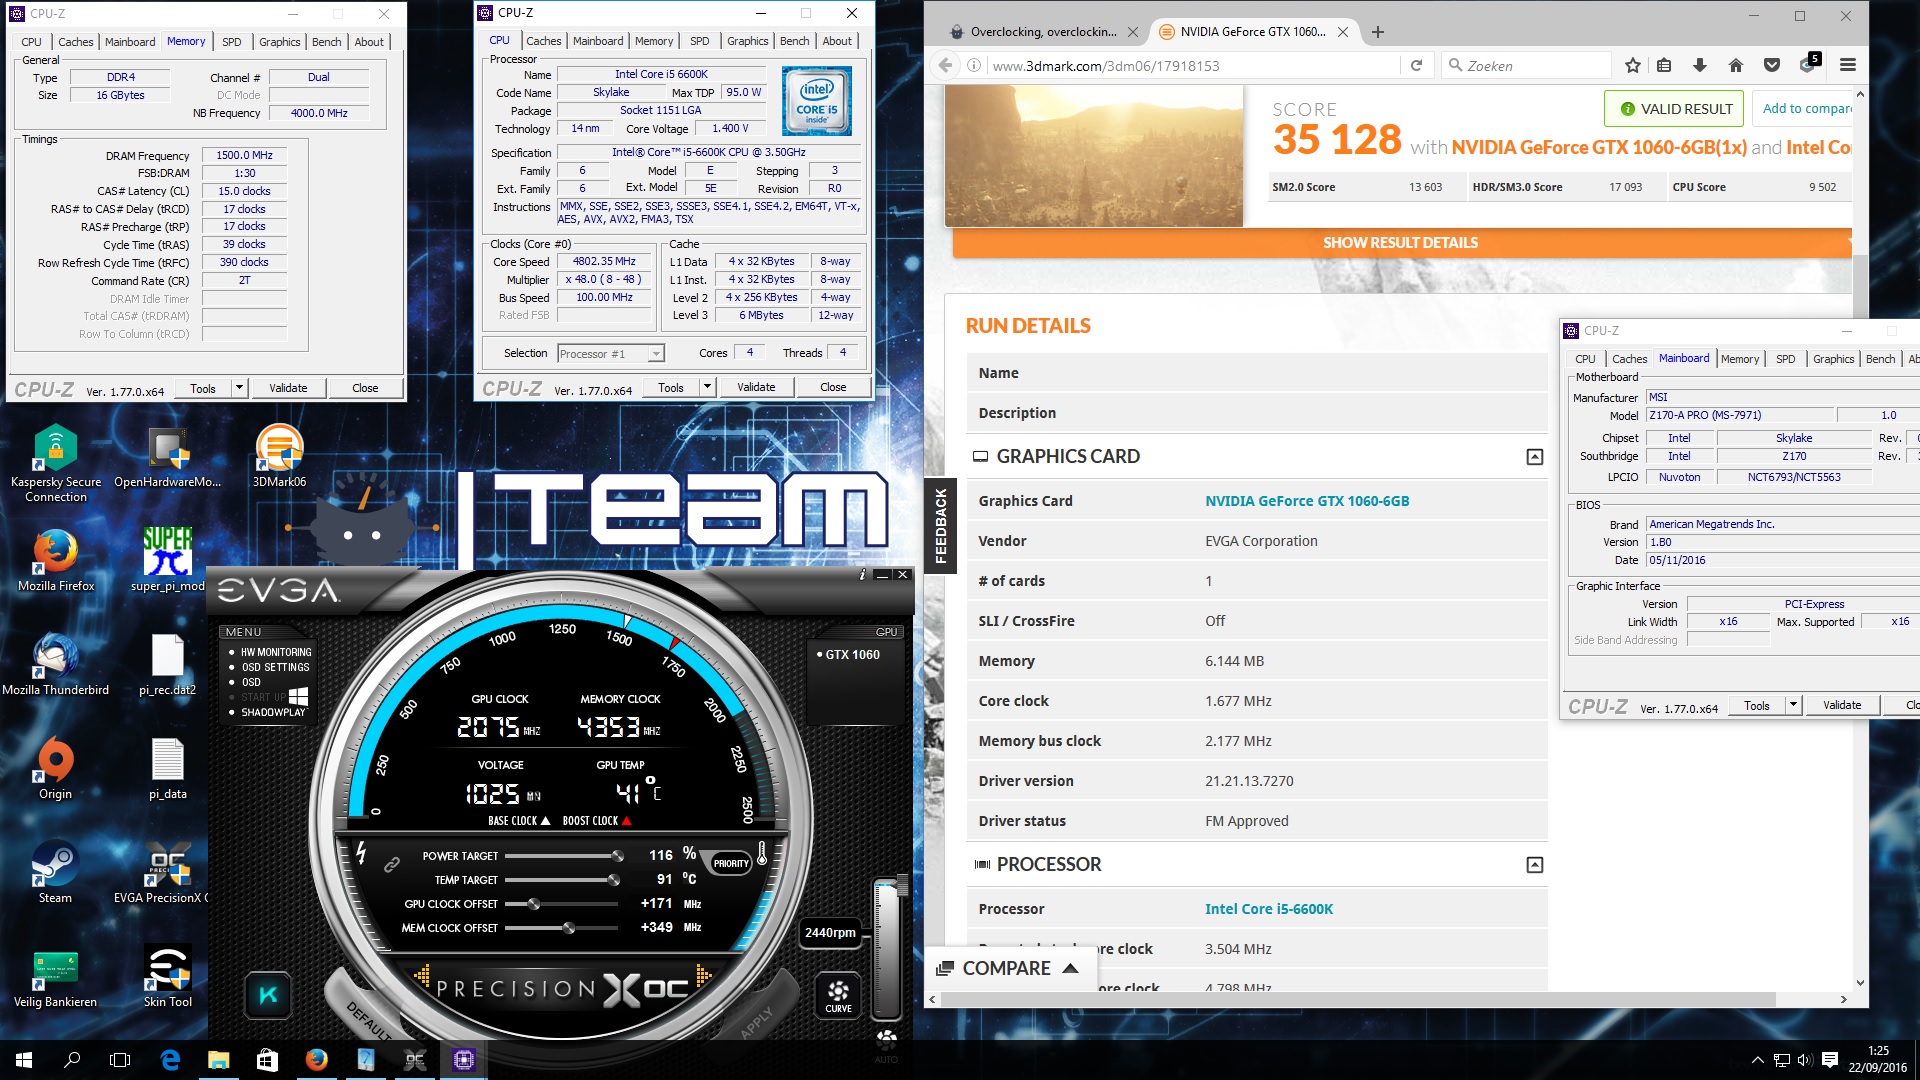The width and height of the screenshot is (1920, 1080).
Task: Switch to Caches tab in CPU-Z CPU window
Action: coord(543,41)
